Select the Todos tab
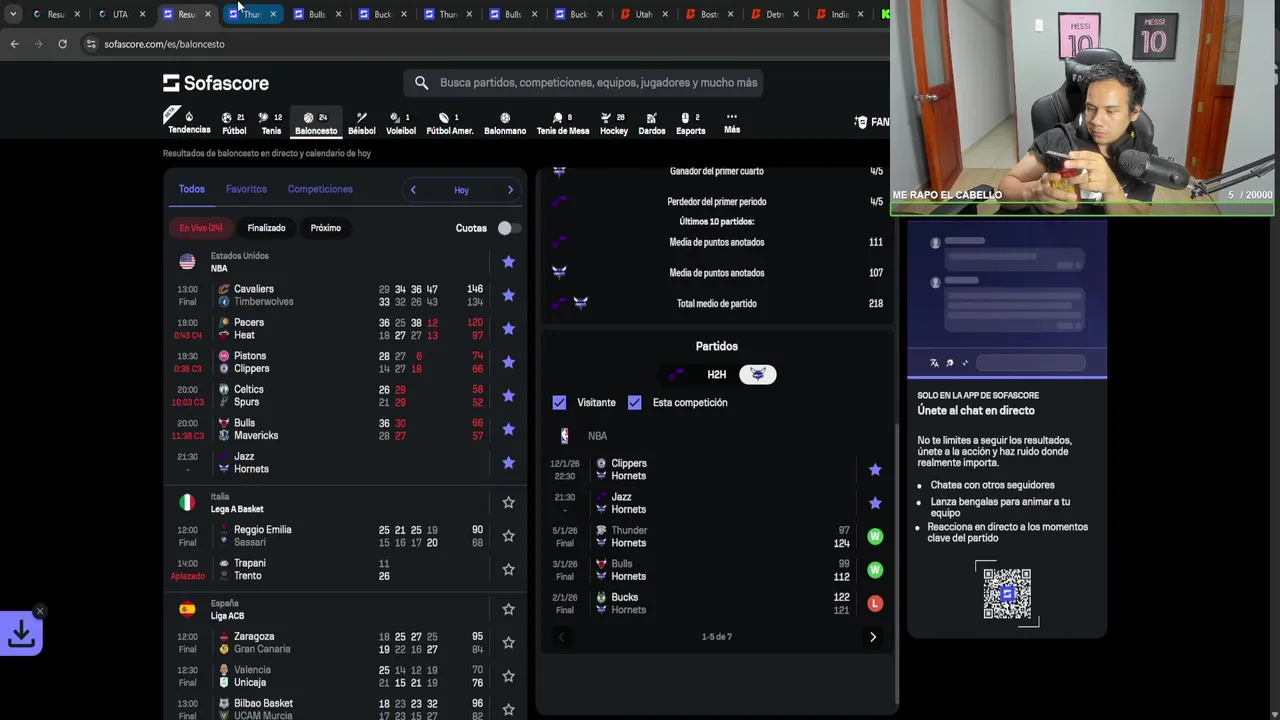Viewport: 1280px width, 720px height. tap(191, 189)
